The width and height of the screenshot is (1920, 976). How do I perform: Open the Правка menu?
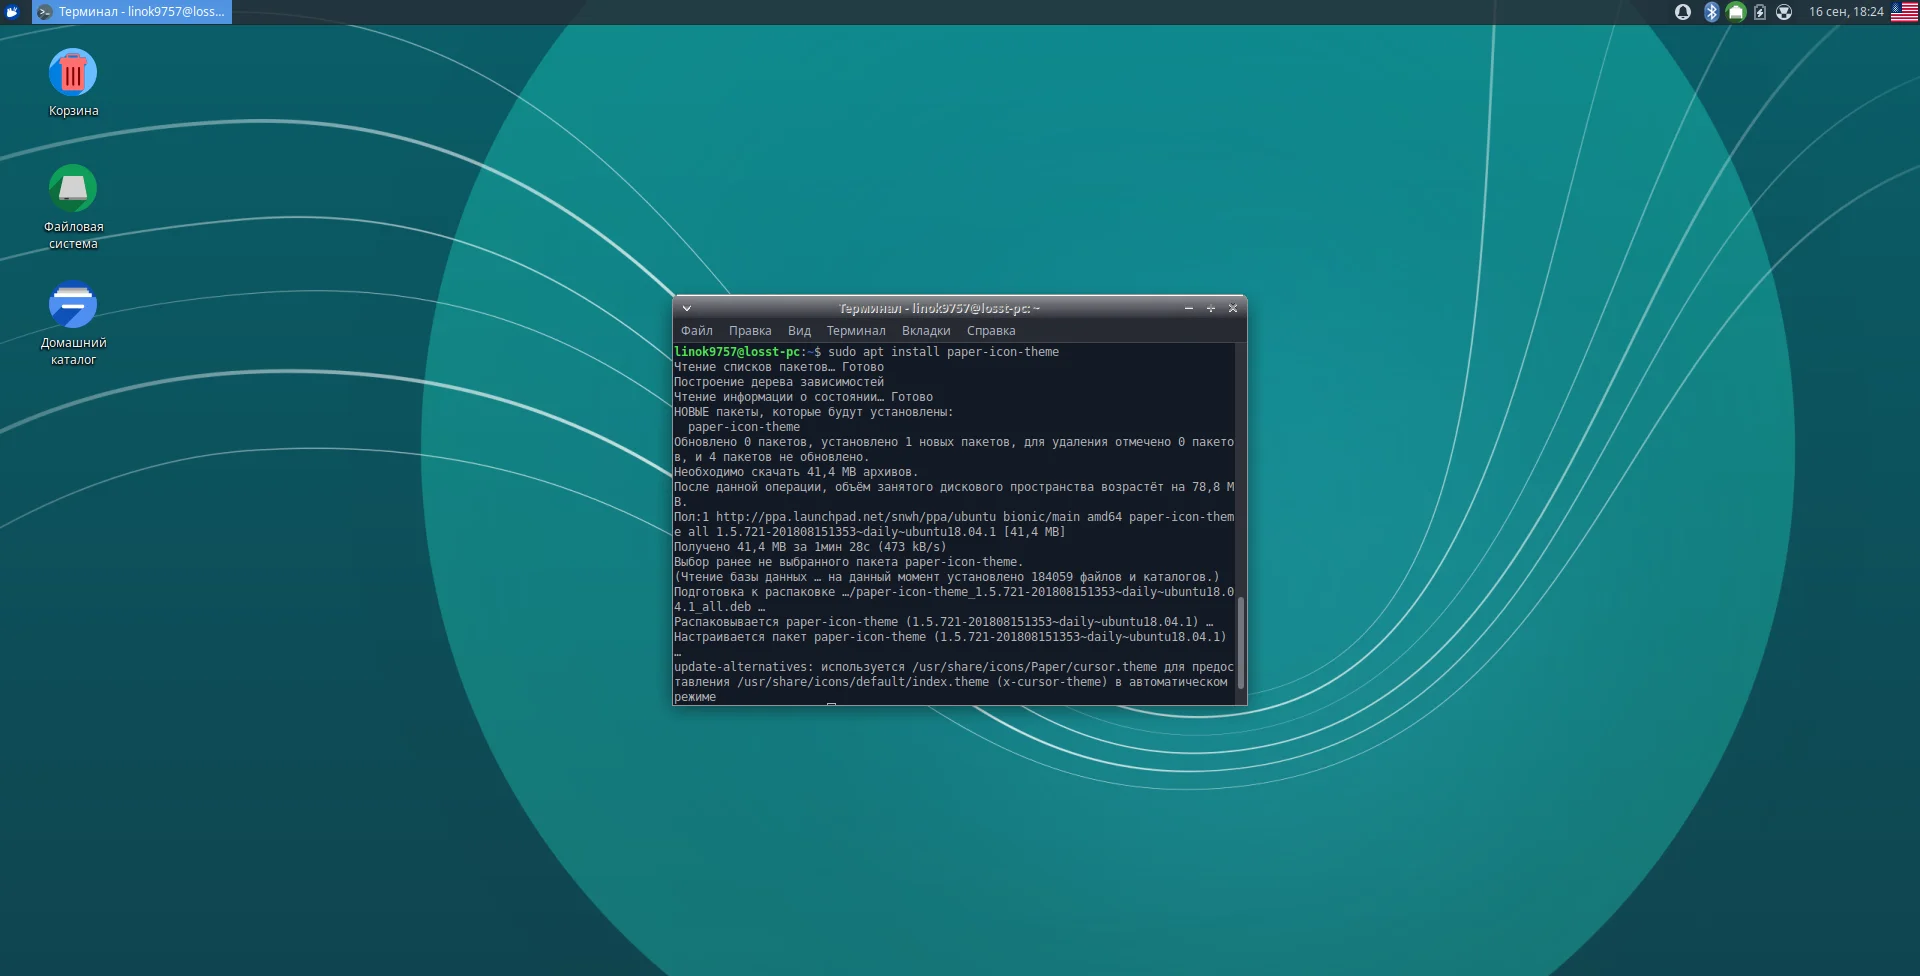pyautogui.click(x=750, y=331)
